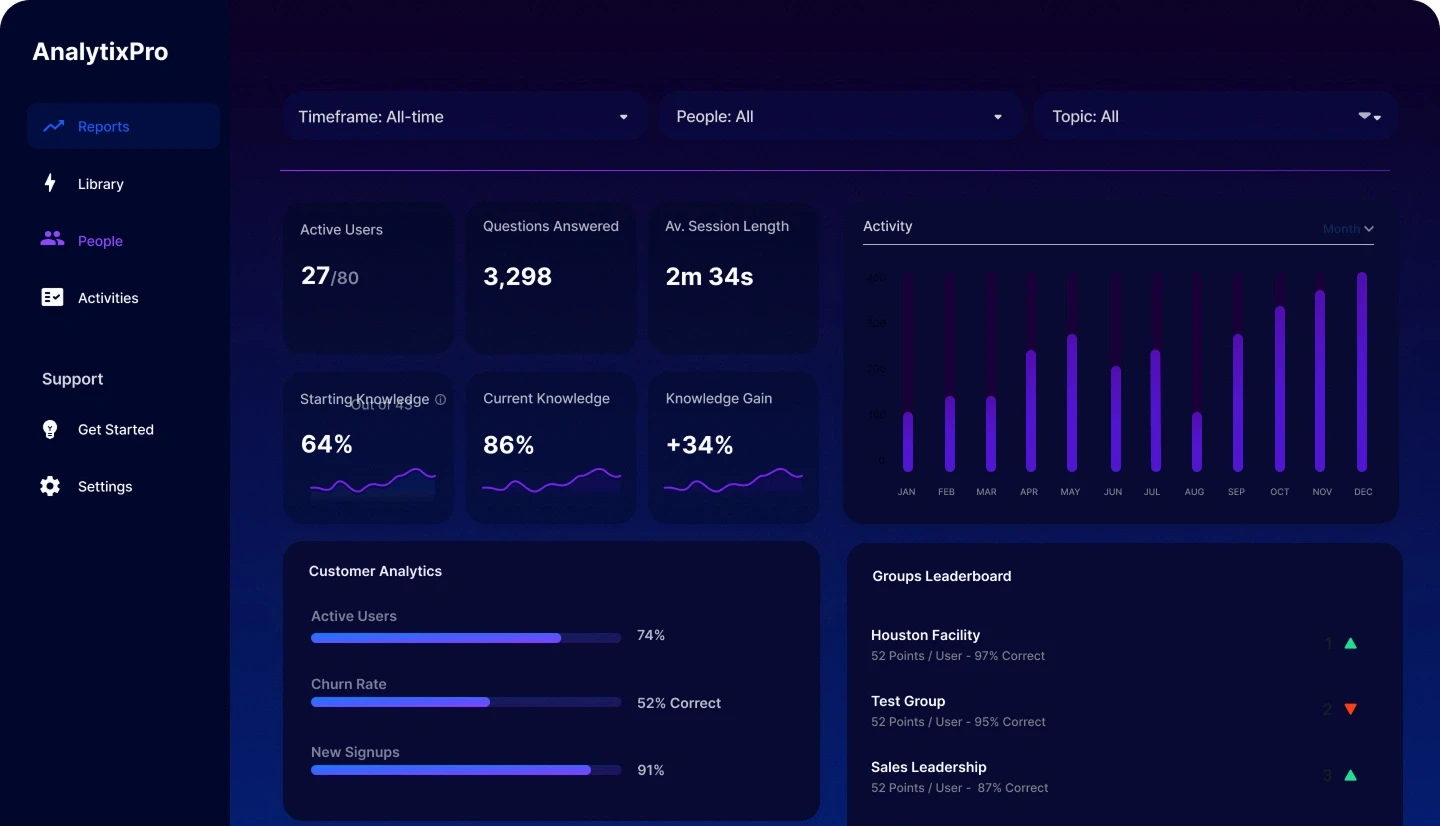Click the Library lightning bolt icon

[x=50, y=183]
